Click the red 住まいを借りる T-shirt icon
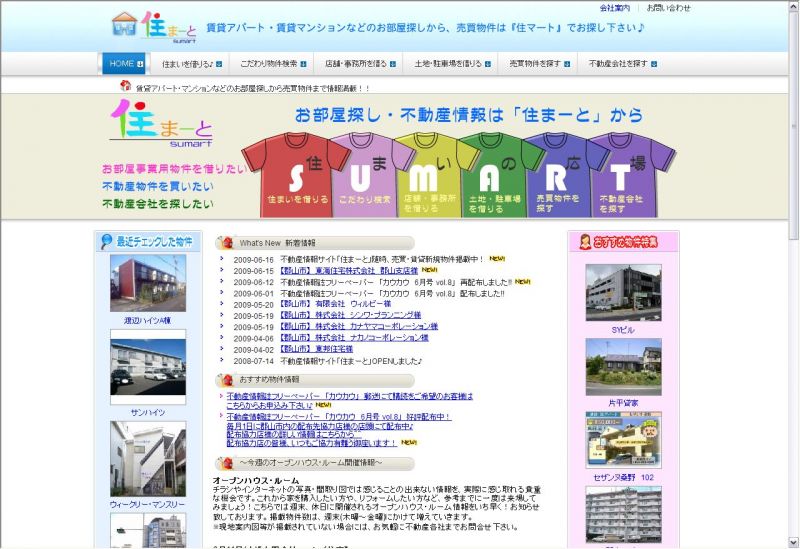This screenshot has height=549, width=800. [x=289, y=175]
